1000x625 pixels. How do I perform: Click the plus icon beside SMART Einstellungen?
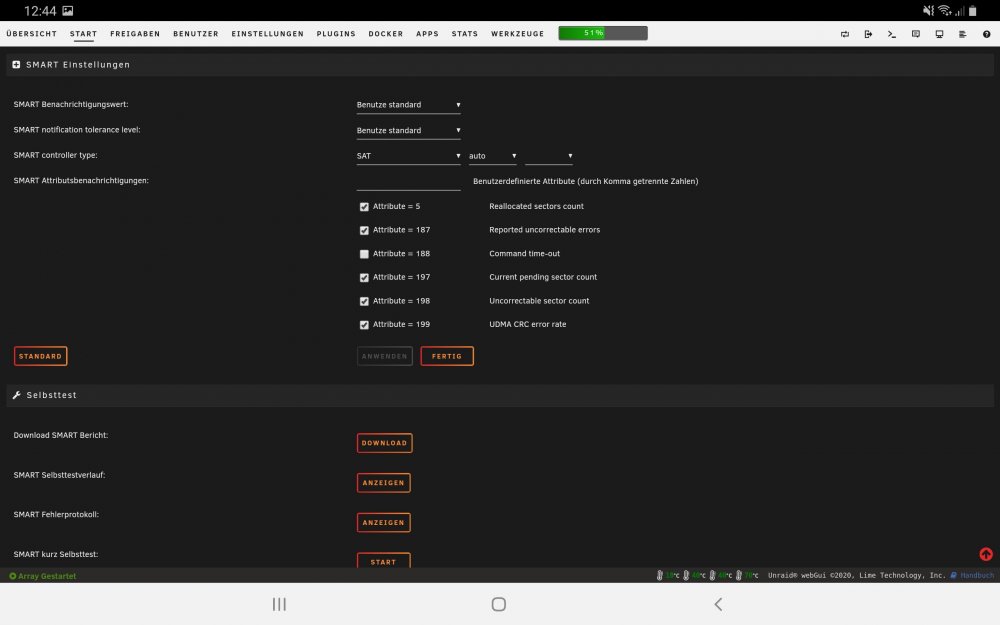click(x=17, y=64)
